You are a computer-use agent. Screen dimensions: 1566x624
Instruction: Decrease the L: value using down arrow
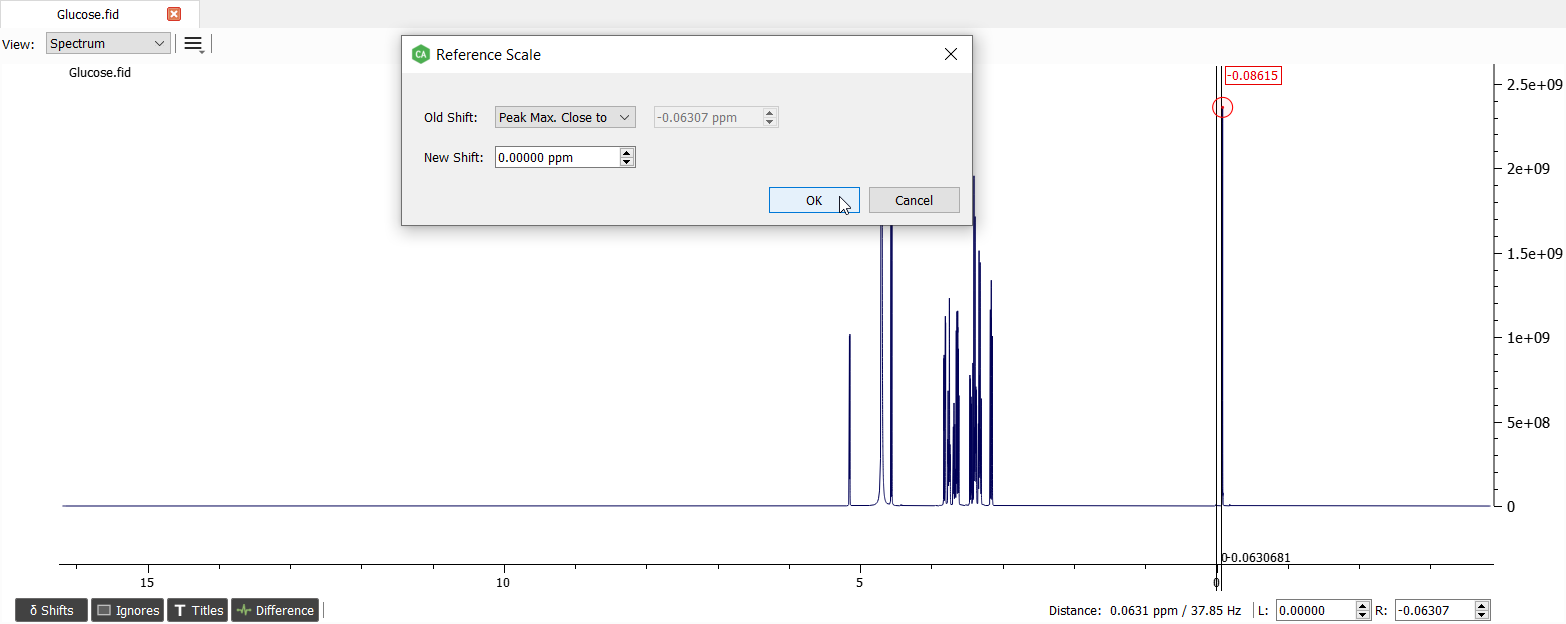1362,615
